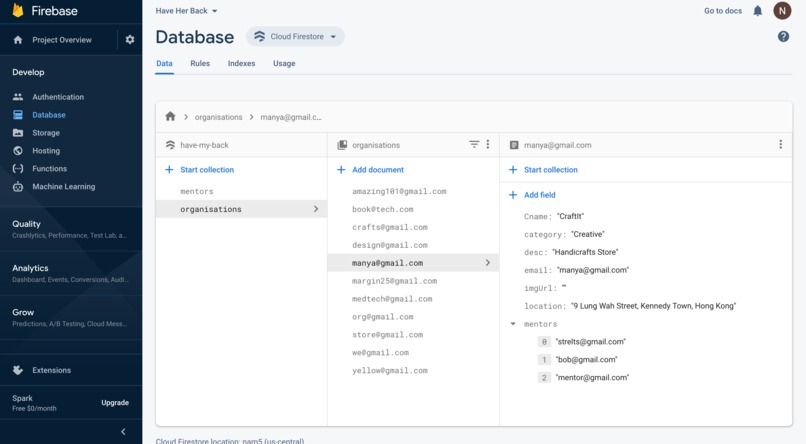This screenshot has height=444, width=806.
Task: Click the manya@gmail.com document icon
Action: tap(514, 145)
